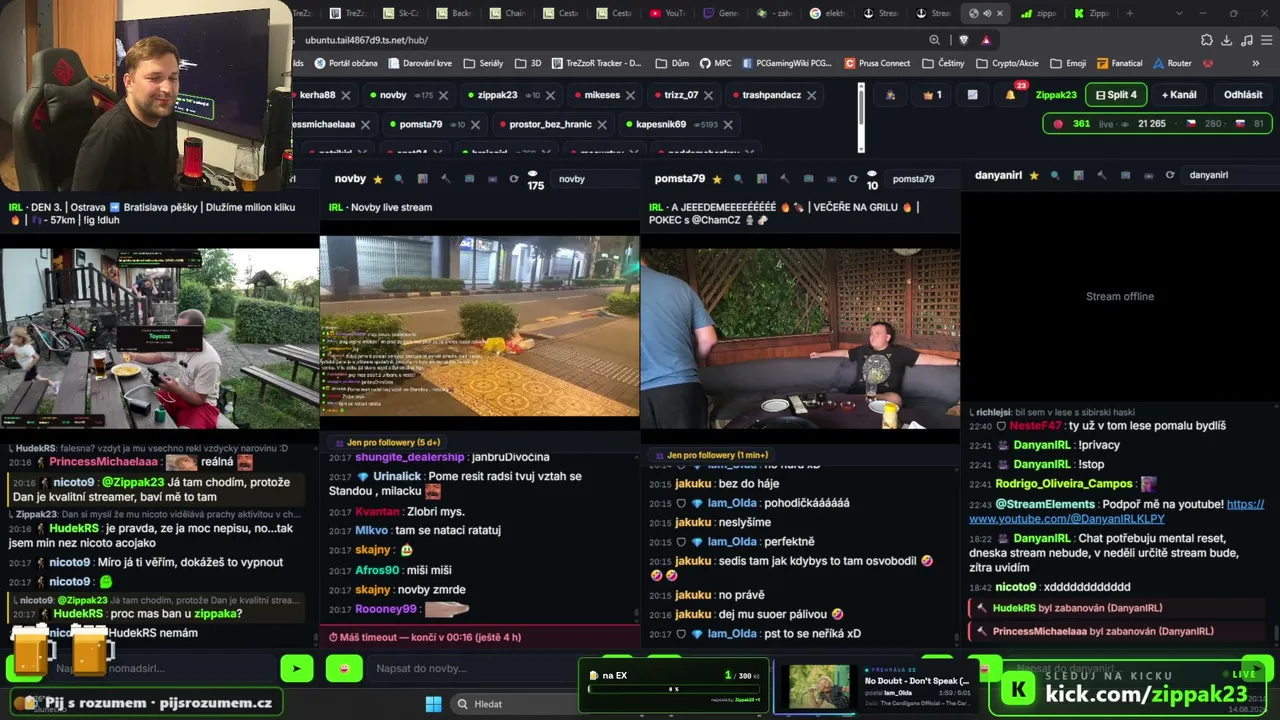
Task: Open emoji picker in novby chat
Action: point(344,668)
